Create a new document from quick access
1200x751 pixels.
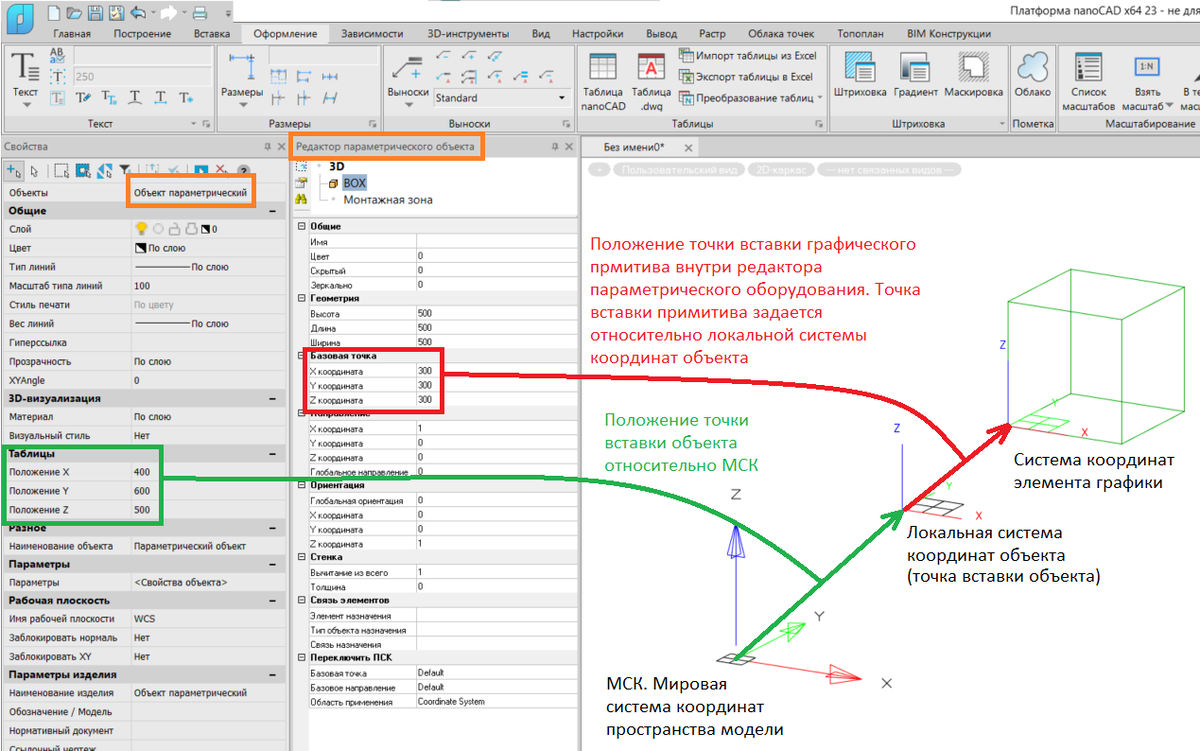coord(53,14)
